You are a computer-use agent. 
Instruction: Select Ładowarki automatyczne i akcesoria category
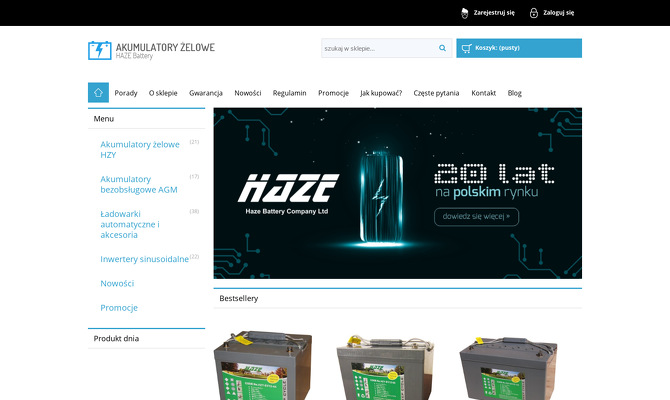tap(130, 224)
